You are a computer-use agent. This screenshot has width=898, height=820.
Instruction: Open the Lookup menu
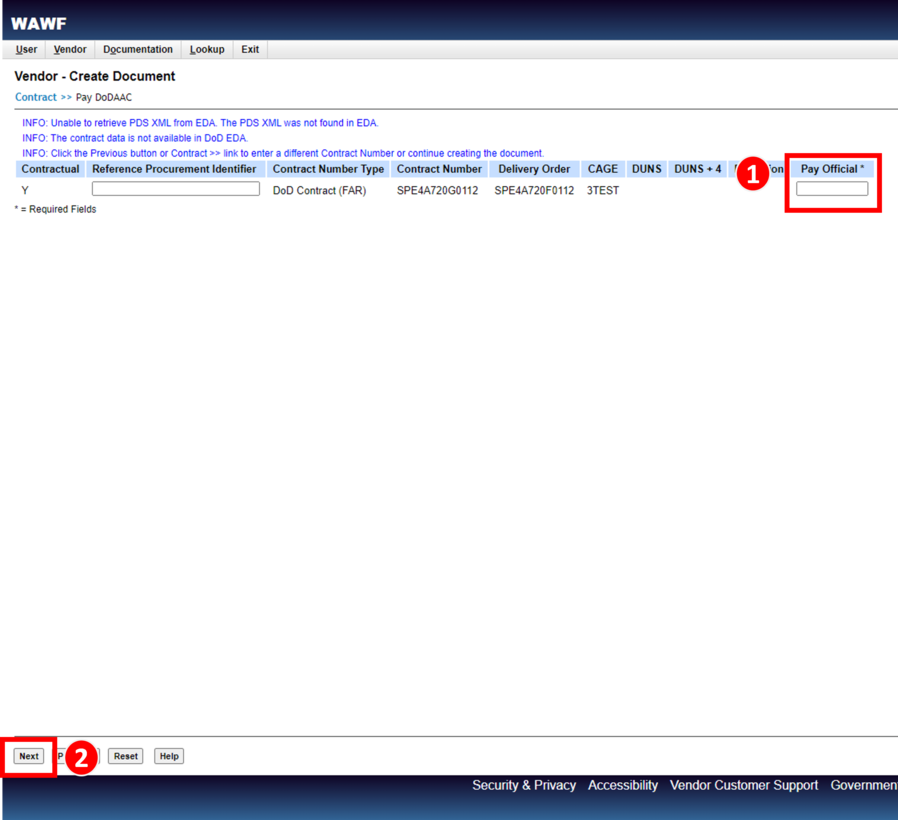(207, 49)
